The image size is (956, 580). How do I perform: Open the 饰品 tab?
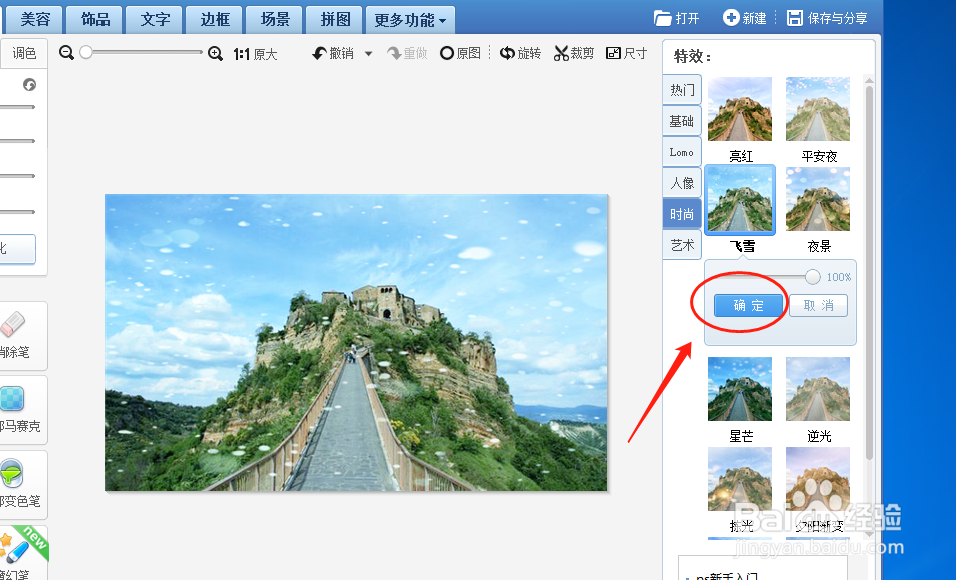tap(95, 20)
